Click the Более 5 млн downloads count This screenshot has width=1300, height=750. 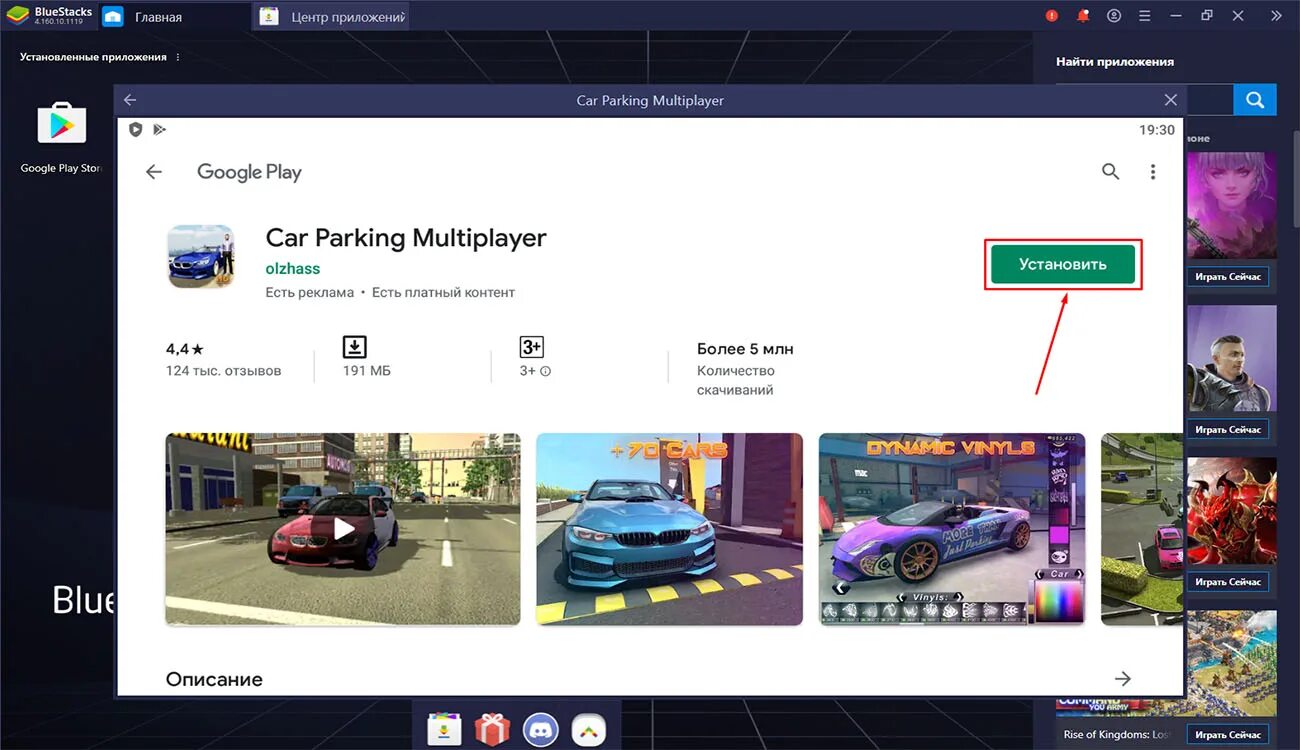[x=745, y=349]
